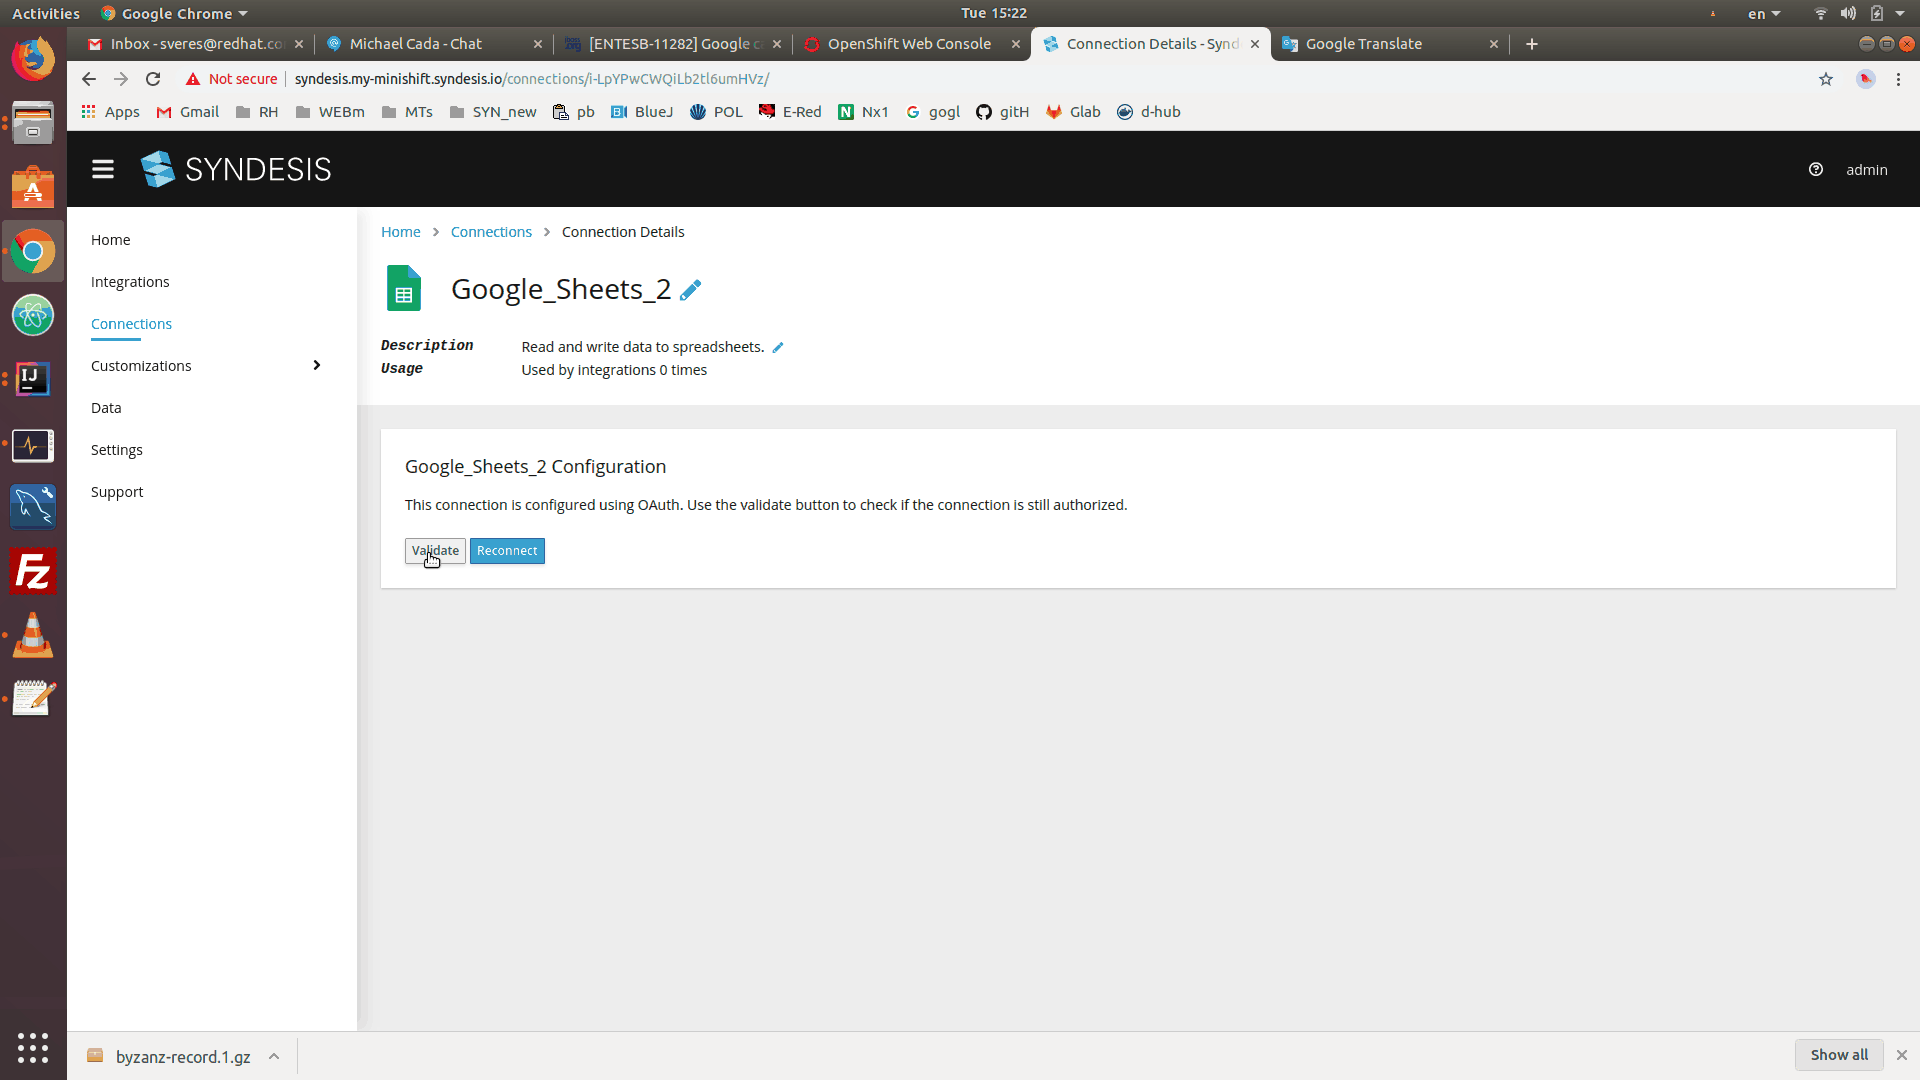The image size is (1920, 1080).
Task: Show applications grid in dock
Action: tap(33, 1047)
